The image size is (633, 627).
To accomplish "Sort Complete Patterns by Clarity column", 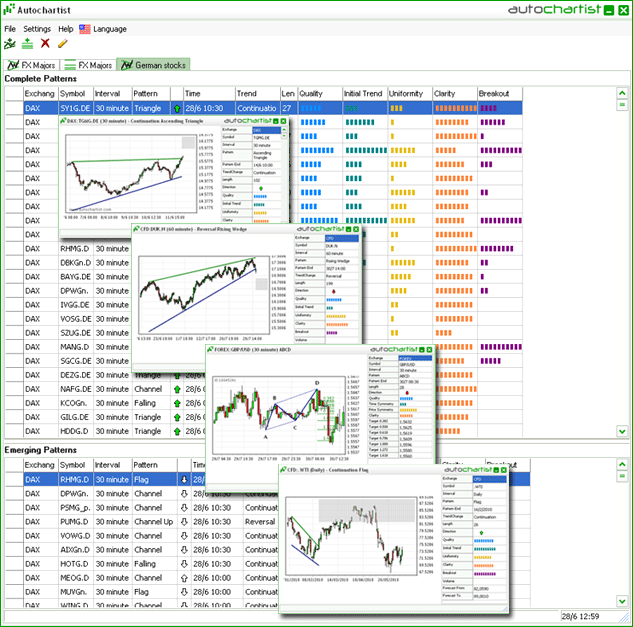I will pyautogui.click(x=455, y=94).
